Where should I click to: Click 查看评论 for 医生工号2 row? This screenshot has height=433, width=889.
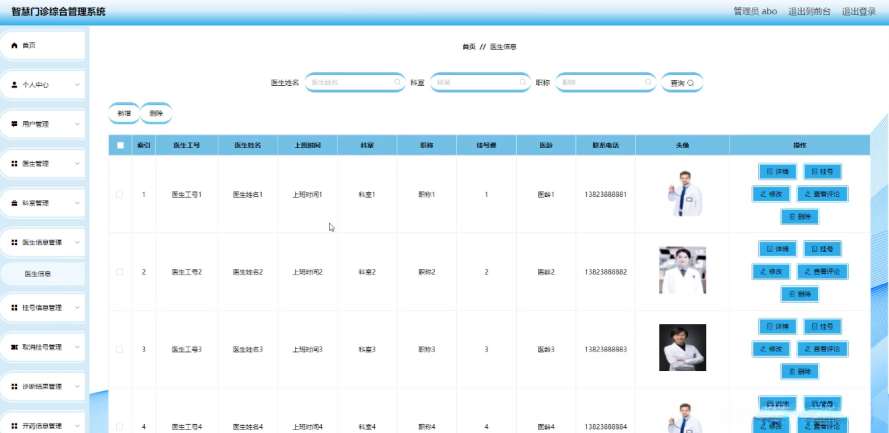click(822, 271)
